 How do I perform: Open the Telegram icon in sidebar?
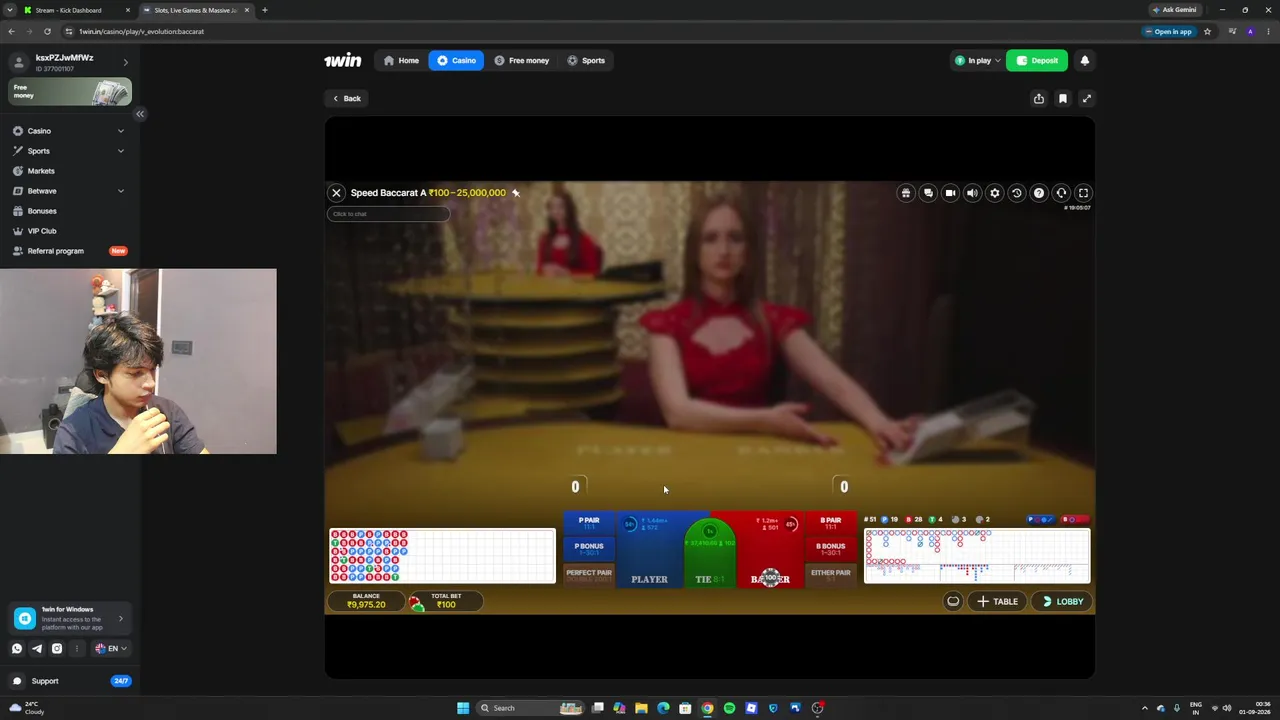pos(37,649)
